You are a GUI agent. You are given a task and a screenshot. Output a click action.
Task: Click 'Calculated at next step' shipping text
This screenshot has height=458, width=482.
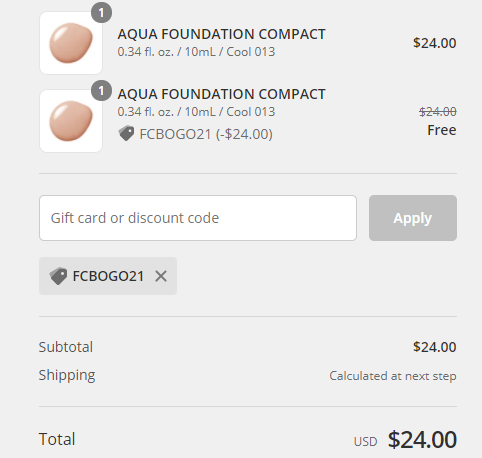[393, 376]
